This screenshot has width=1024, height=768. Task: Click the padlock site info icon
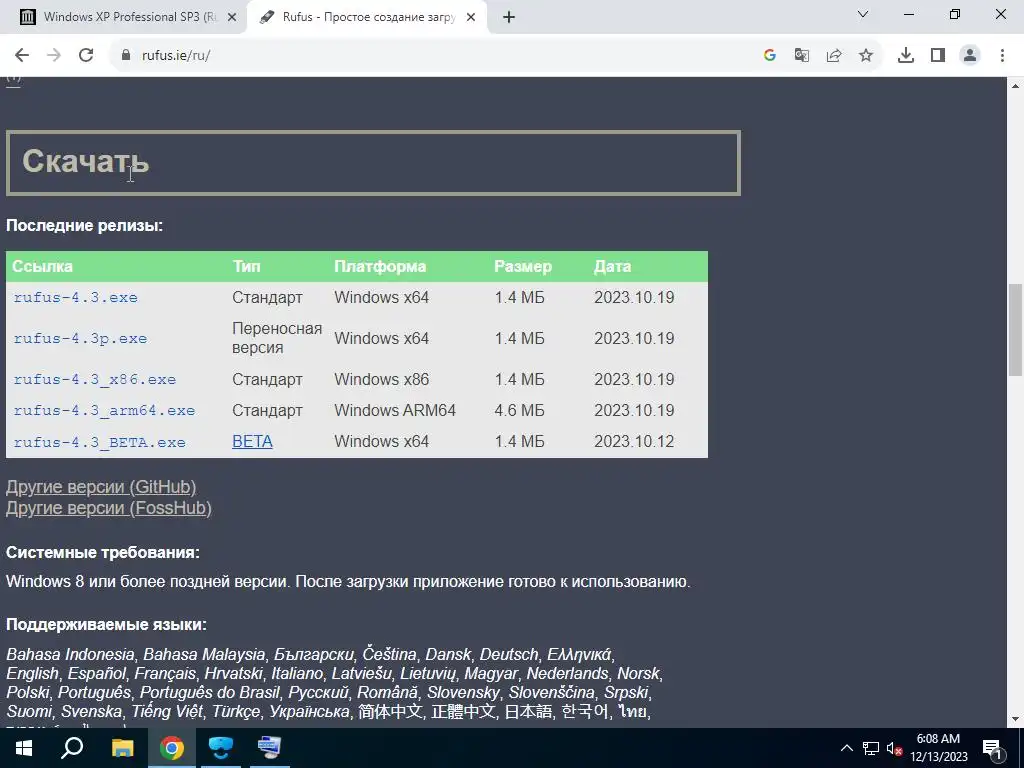point(126,55)
